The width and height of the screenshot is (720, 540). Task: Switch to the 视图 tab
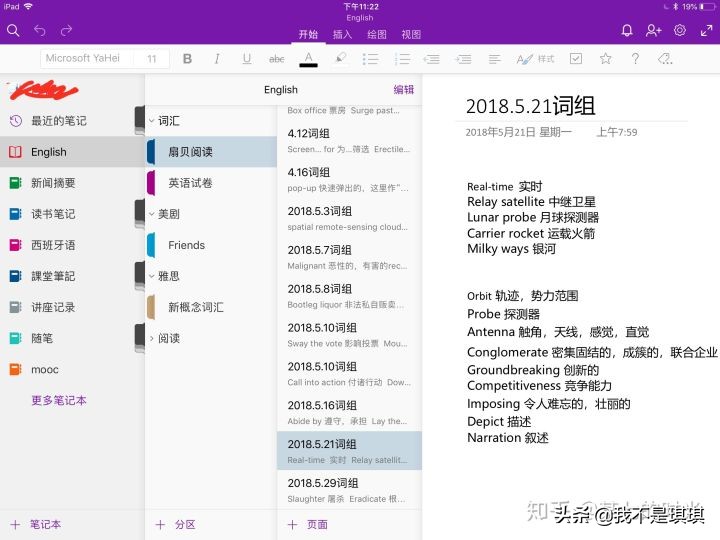click(411, 34)
